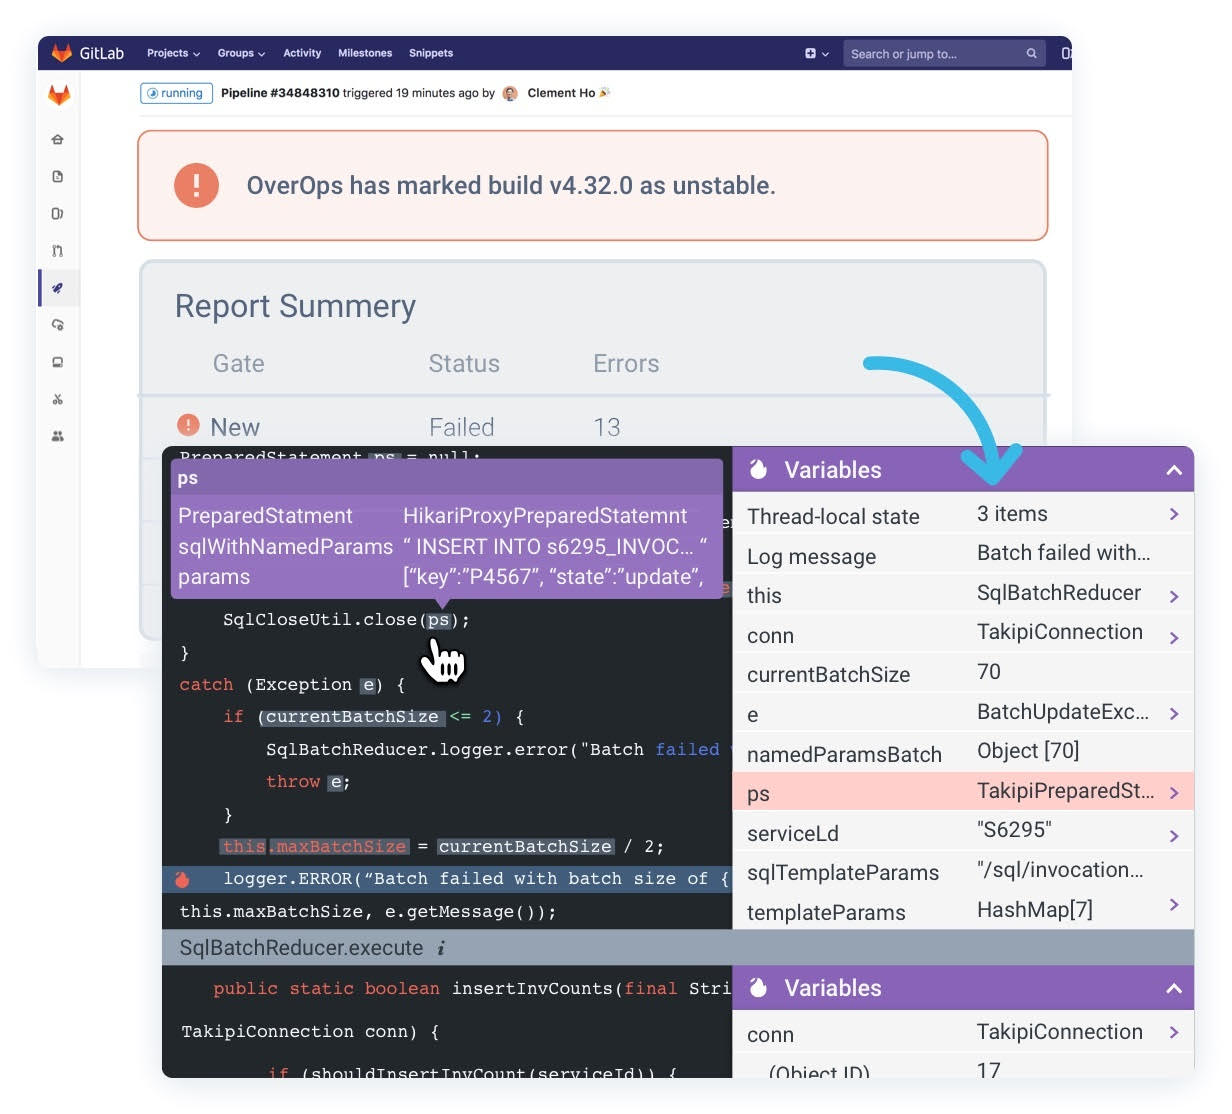Click HikariProxyPreparedStatemnt tooltip value
The height and width of the screenshot is (1114, 1232).
545,516
